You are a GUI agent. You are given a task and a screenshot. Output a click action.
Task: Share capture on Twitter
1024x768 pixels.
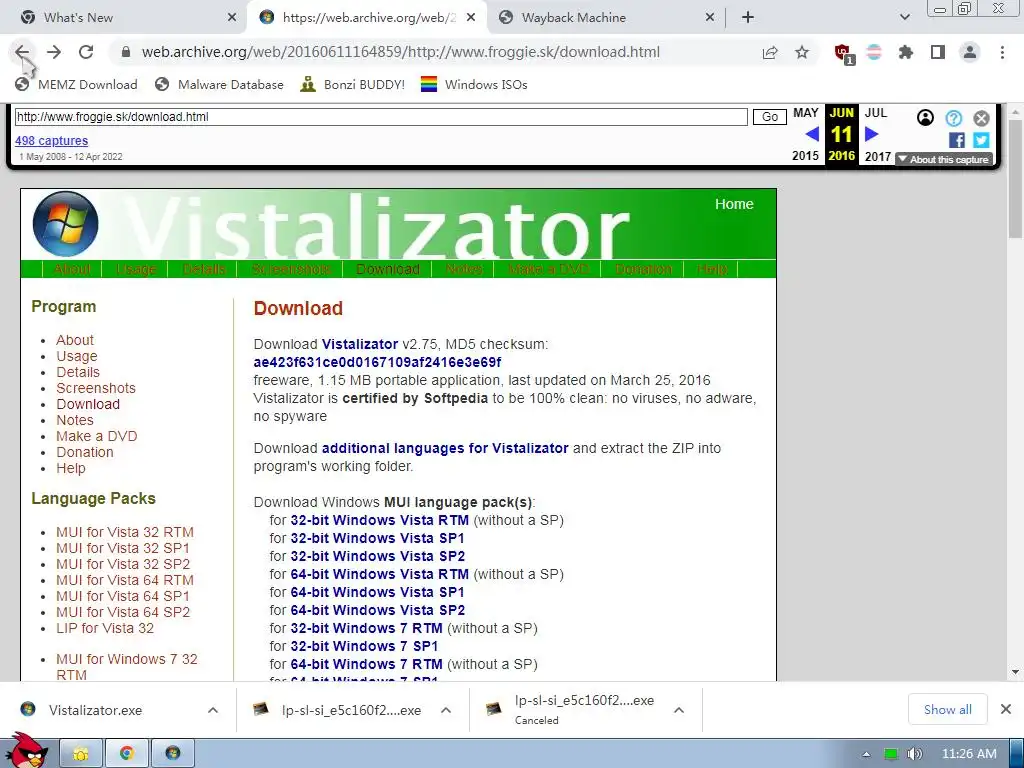pyautogui.click(x=981, y=140)
